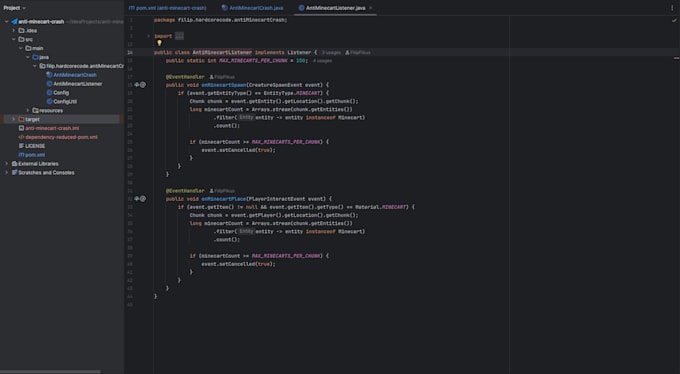The width and height of the screenshot is (680, 374).
Task: Expand the .idea folder
Action: click(x=13, y=30)
